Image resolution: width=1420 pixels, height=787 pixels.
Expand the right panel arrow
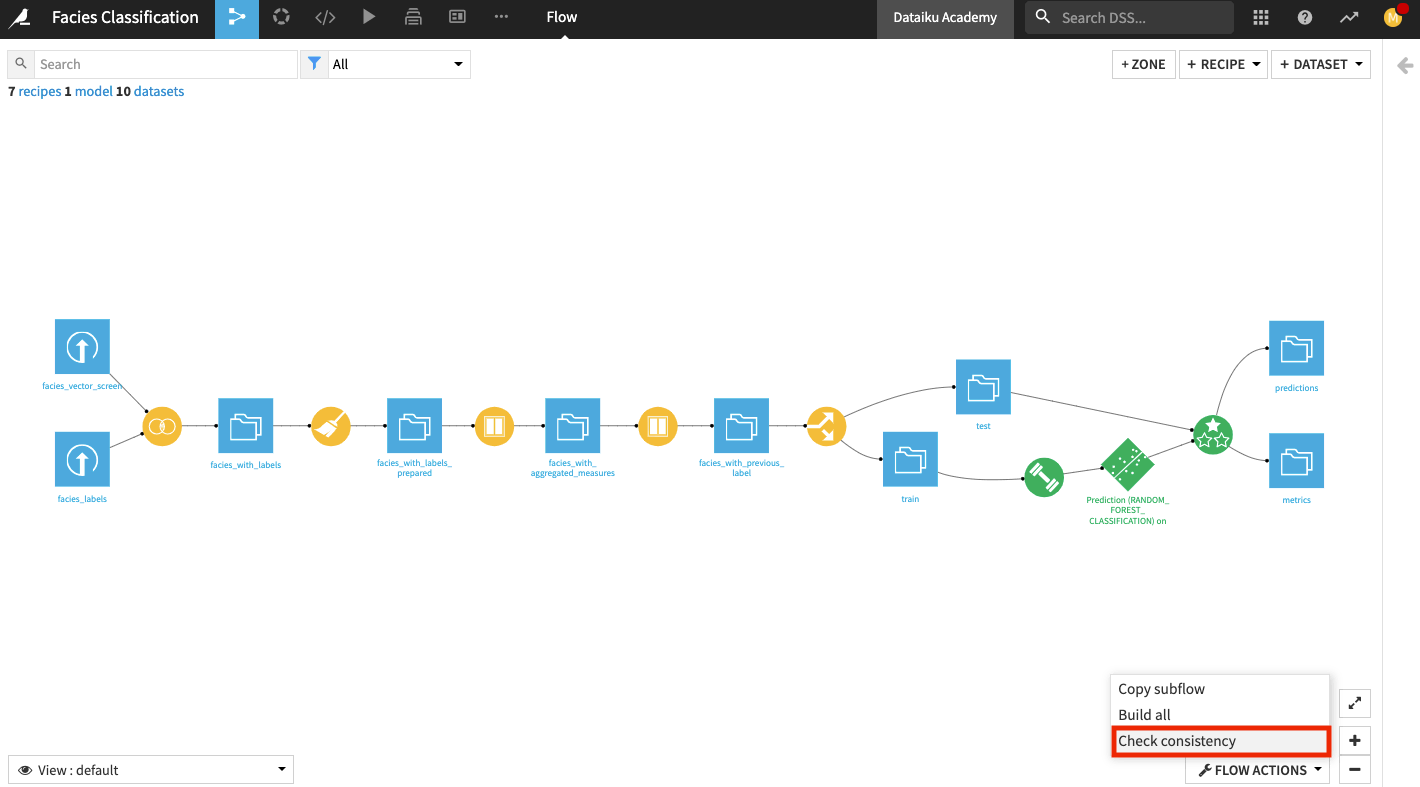tap(1404, 66)
